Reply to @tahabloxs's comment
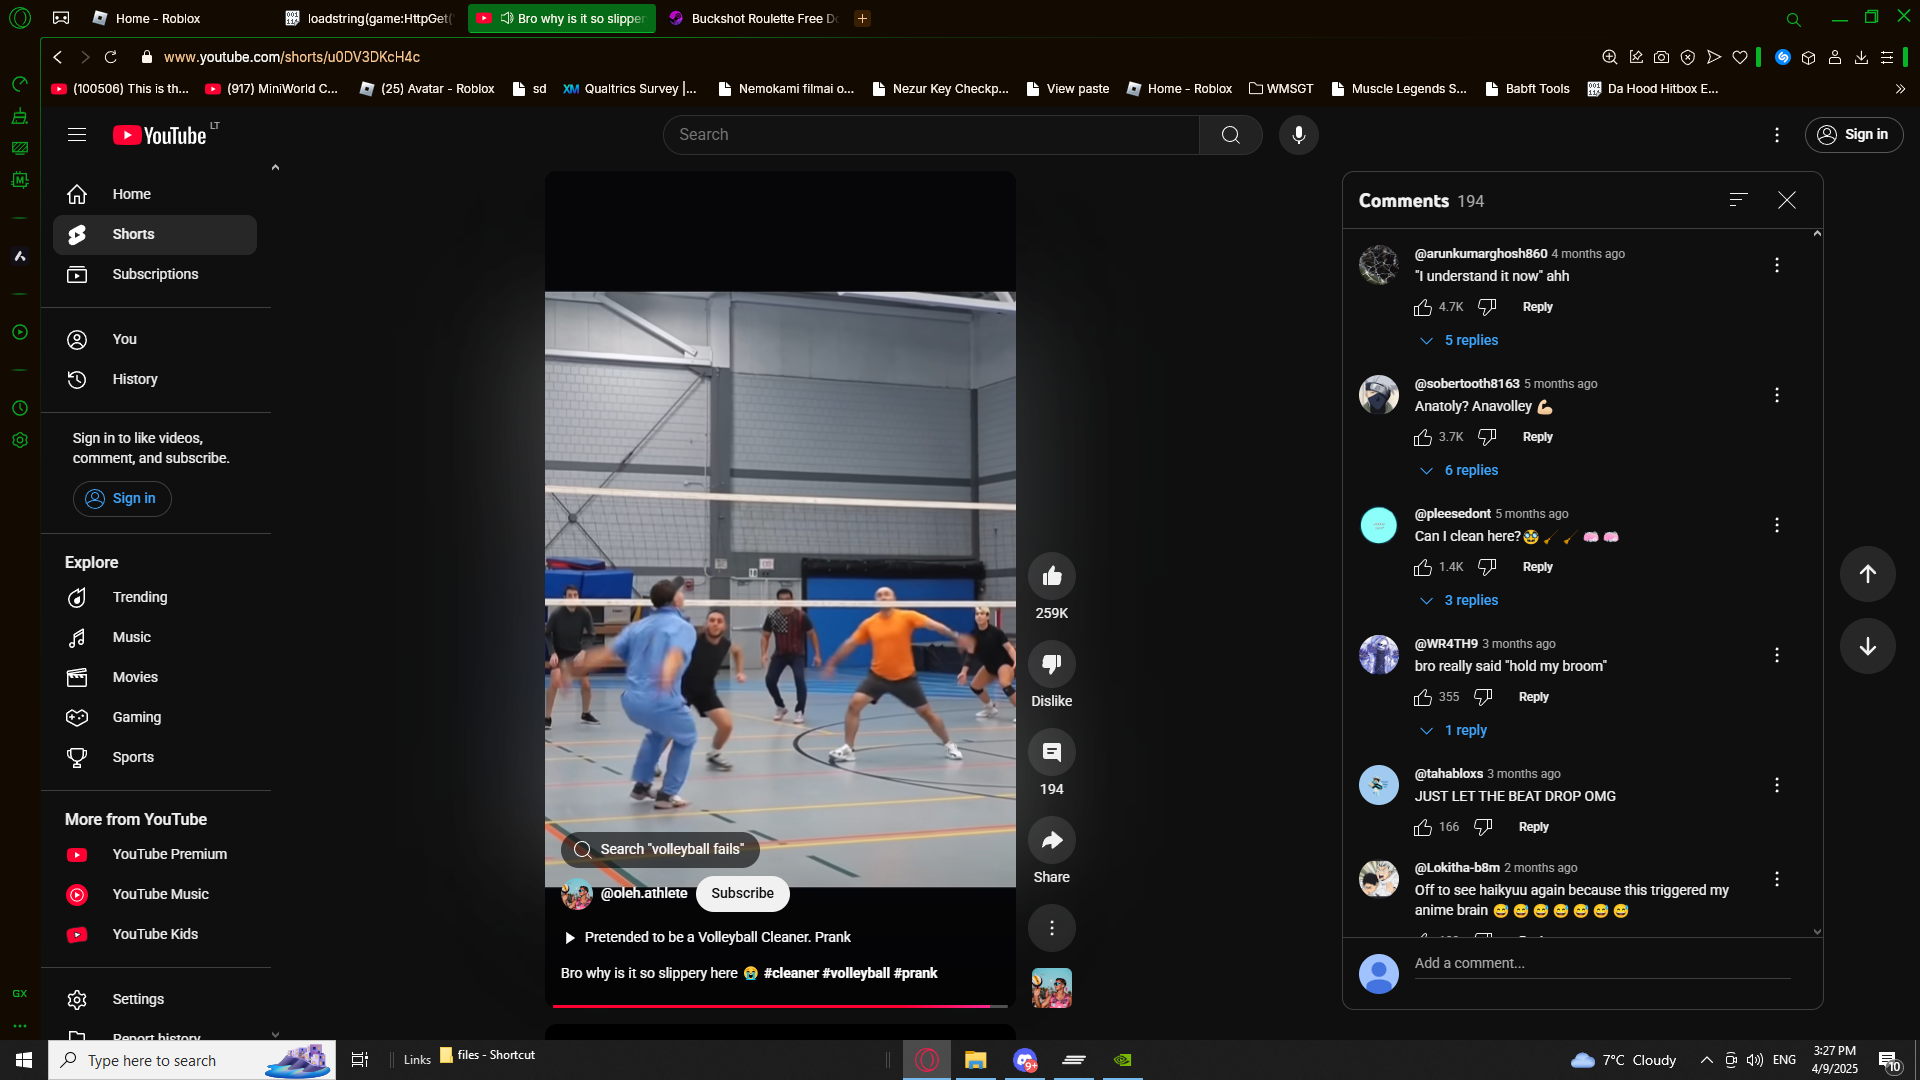 tap(1533, 827)
